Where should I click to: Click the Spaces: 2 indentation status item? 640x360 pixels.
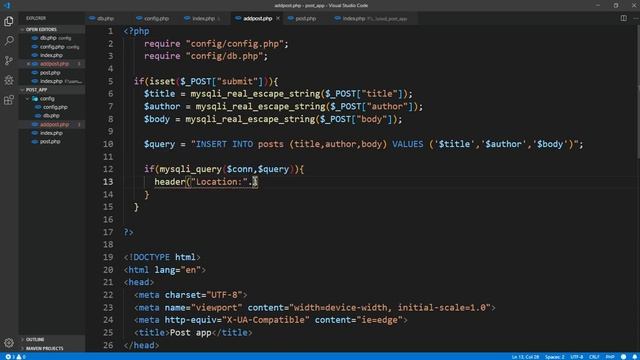pyautogui.click(x=555, y=357)
